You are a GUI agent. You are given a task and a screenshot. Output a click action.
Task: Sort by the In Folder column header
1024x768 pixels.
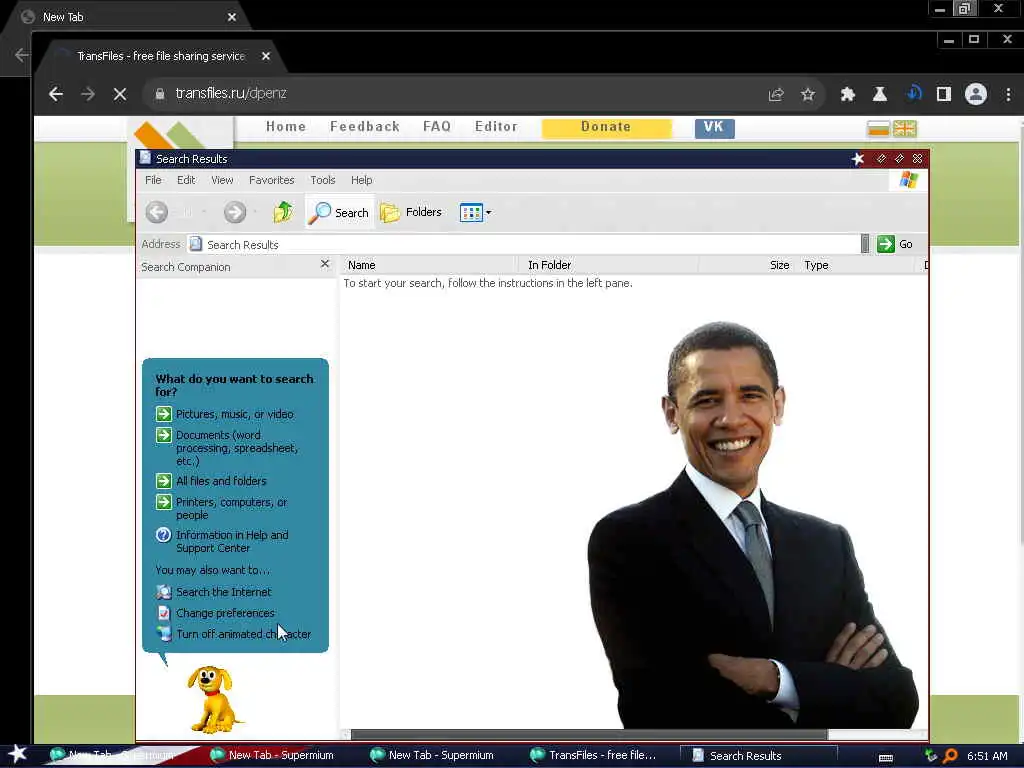(x=609, y=265)
